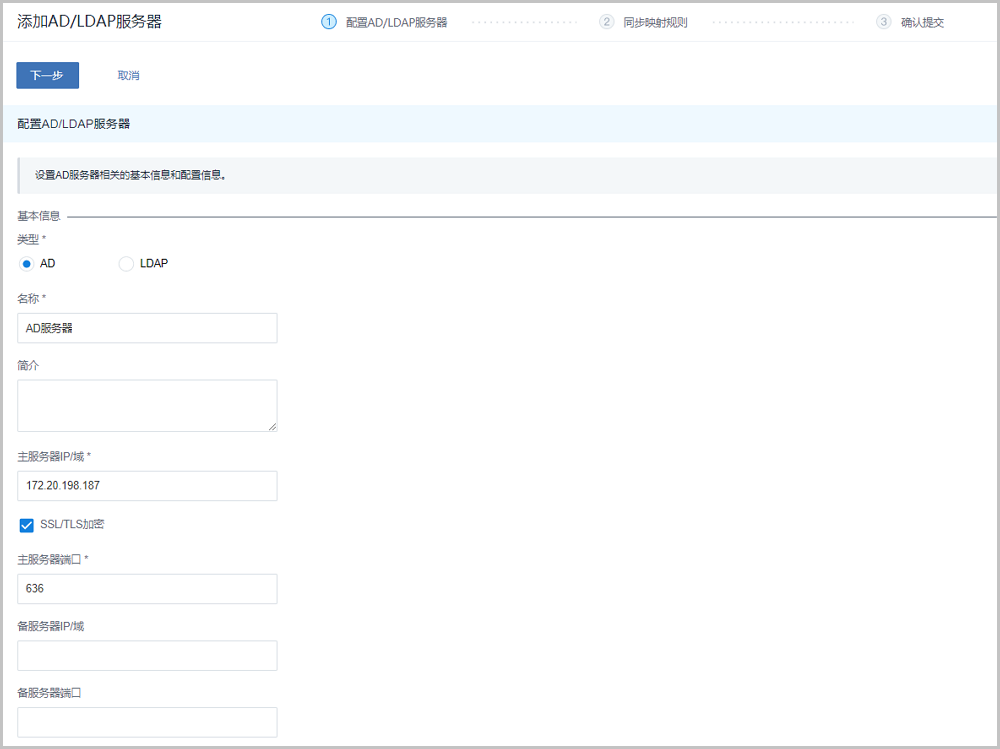
Task: Focus the 主服务器端口 field showing 636
Action: pos(147,589)
